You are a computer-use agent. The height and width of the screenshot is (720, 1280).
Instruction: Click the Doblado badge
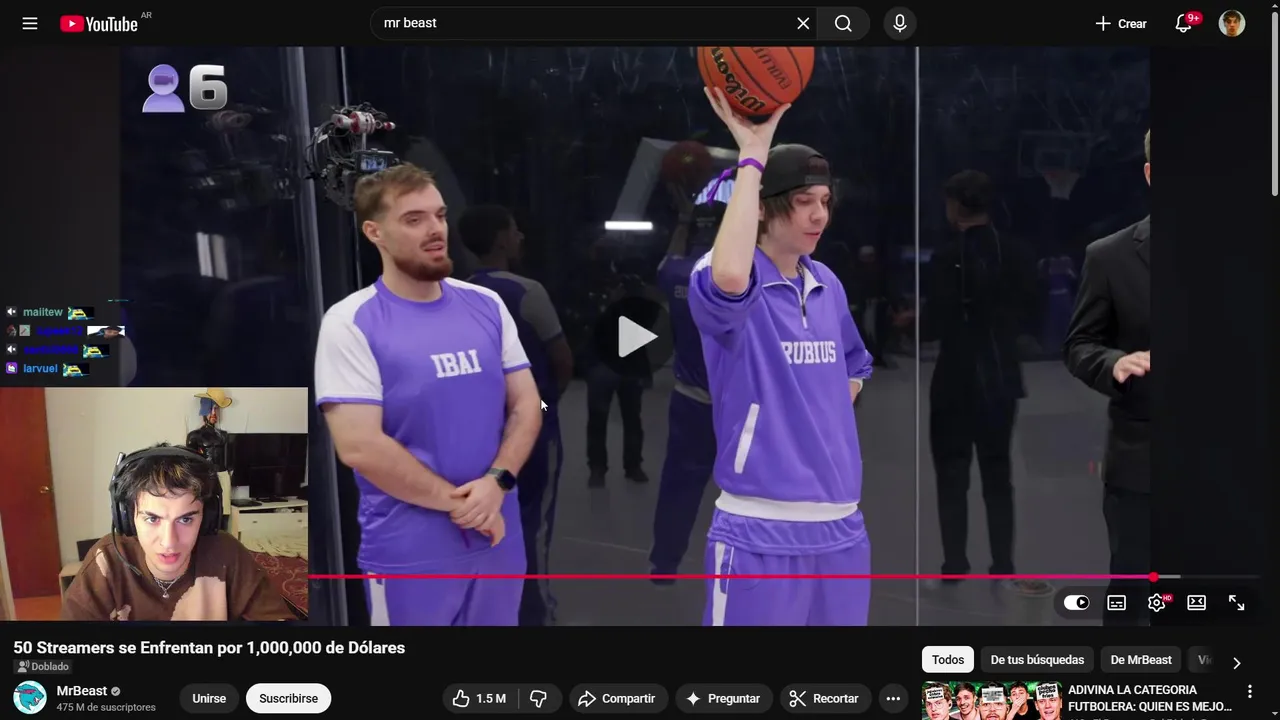[x=42, y=667]
